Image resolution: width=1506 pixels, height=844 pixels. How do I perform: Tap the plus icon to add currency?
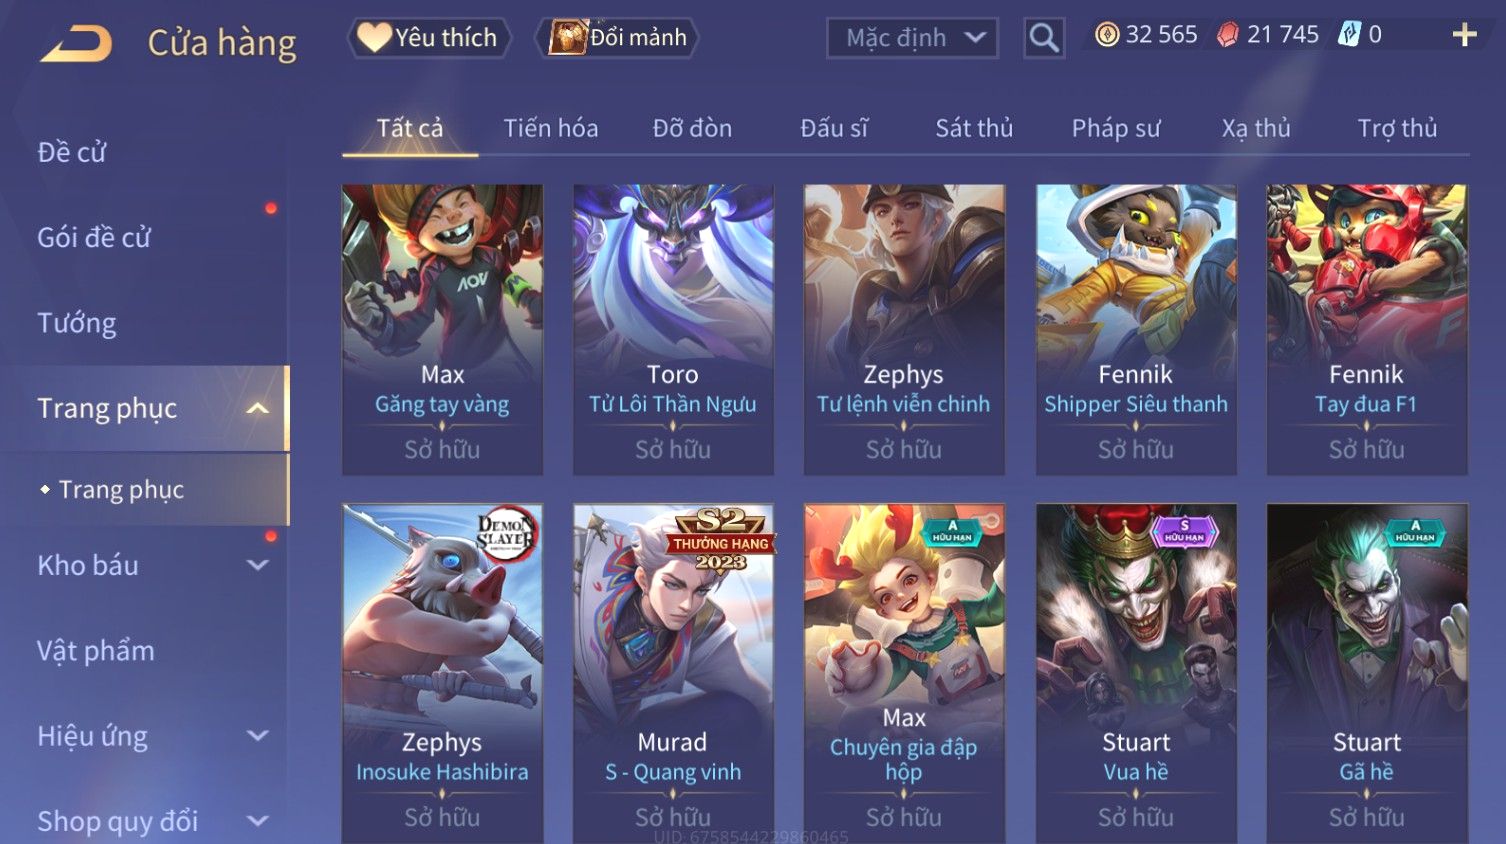point(1464,35)
